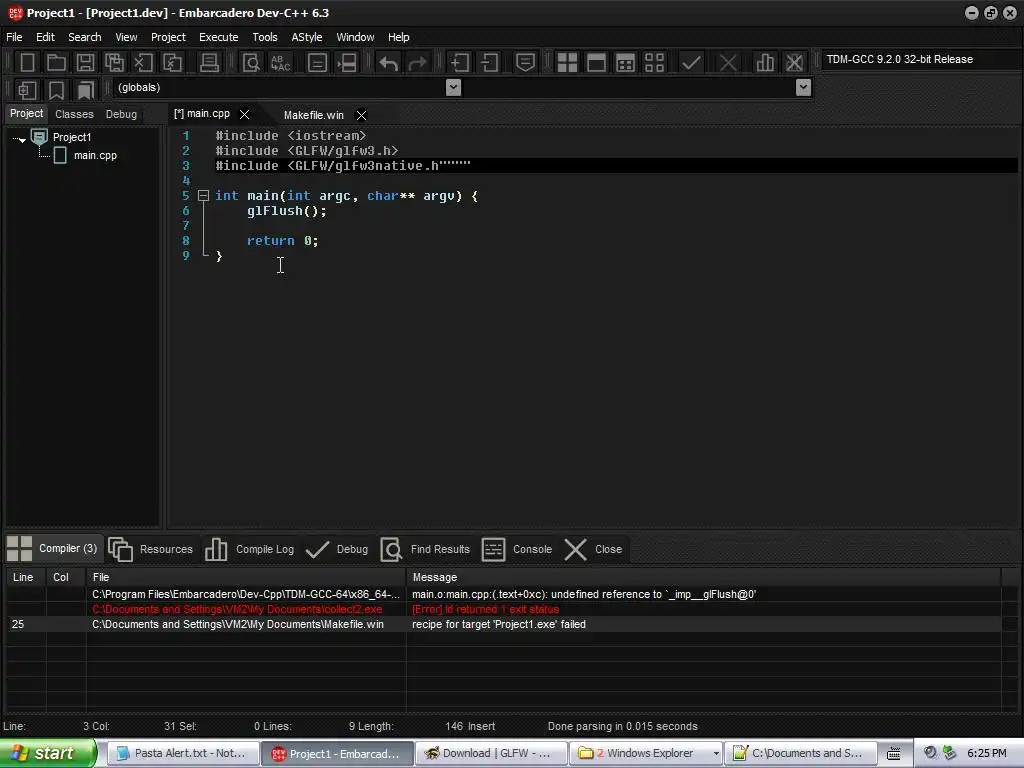Close the Makefile.win editor tab
This screenshot has height=768, width=1024.
361,115
